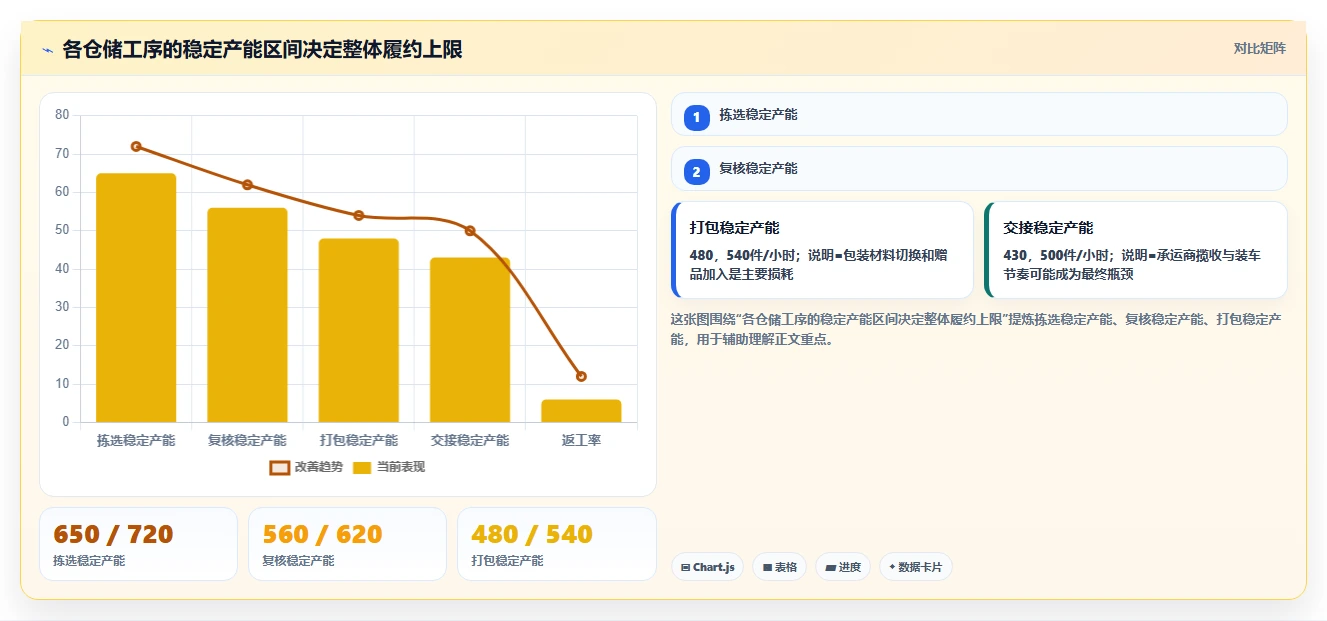Click the 560 / 620 stat card
This screenshot has width=1327, height=621.
[347, 544]
